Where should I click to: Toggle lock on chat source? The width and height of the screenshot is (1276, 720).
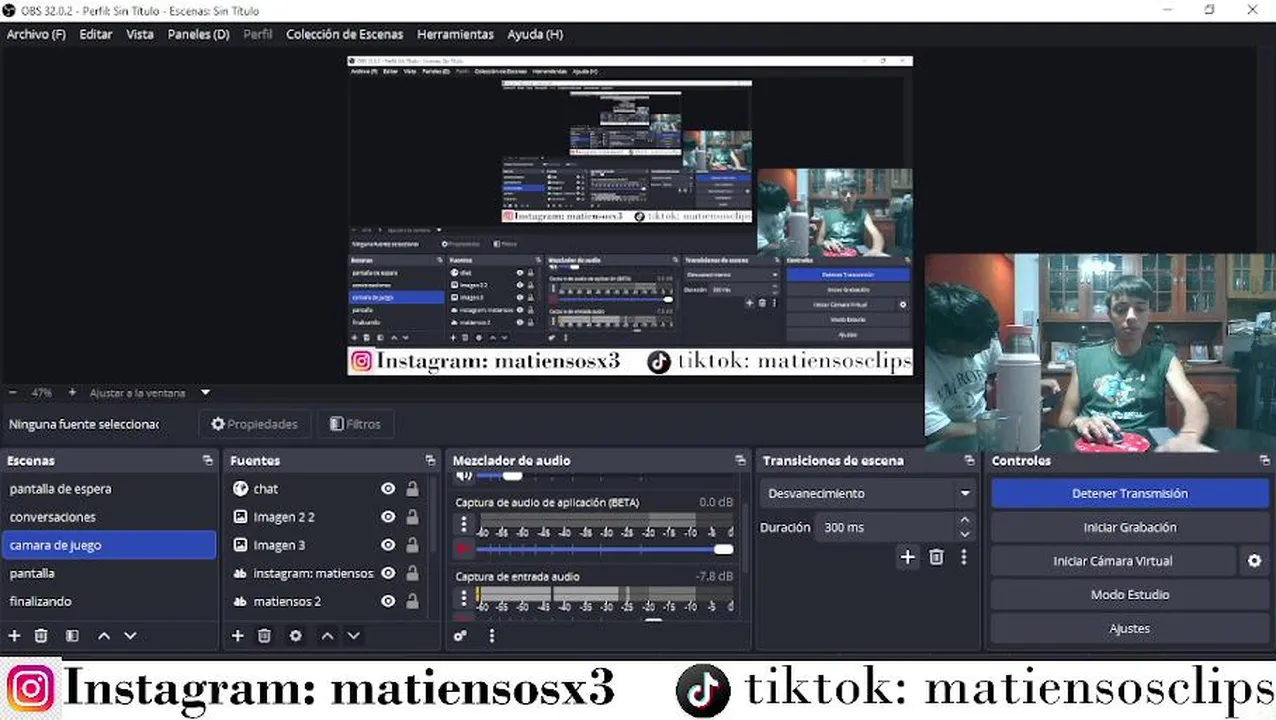click(412, 489)
